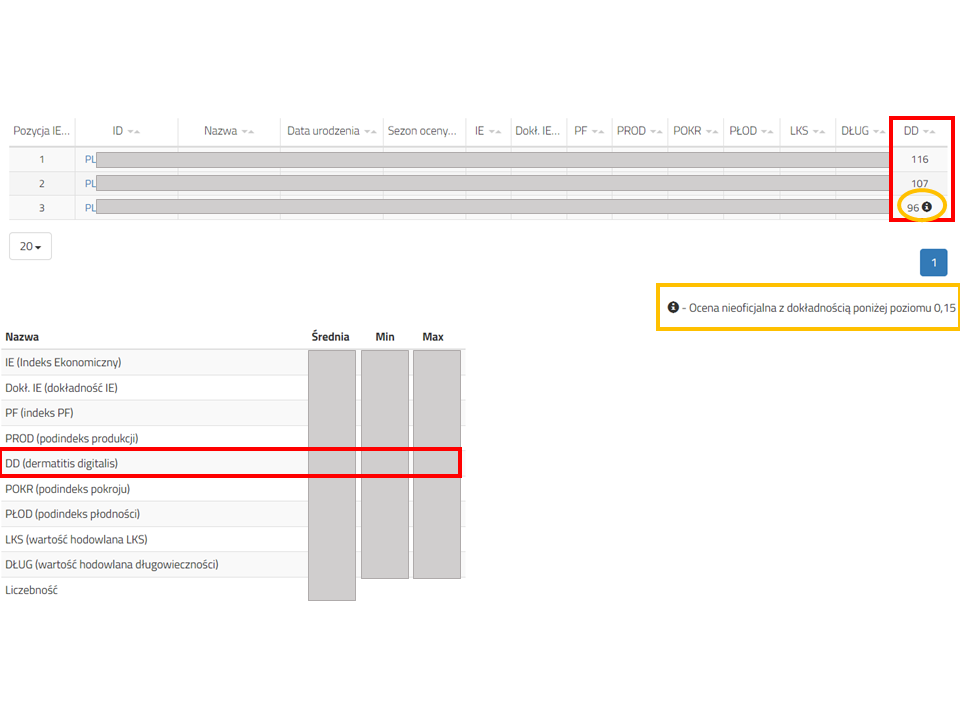Select the PROD (podindeks produkcji) row

coord(233,438)
